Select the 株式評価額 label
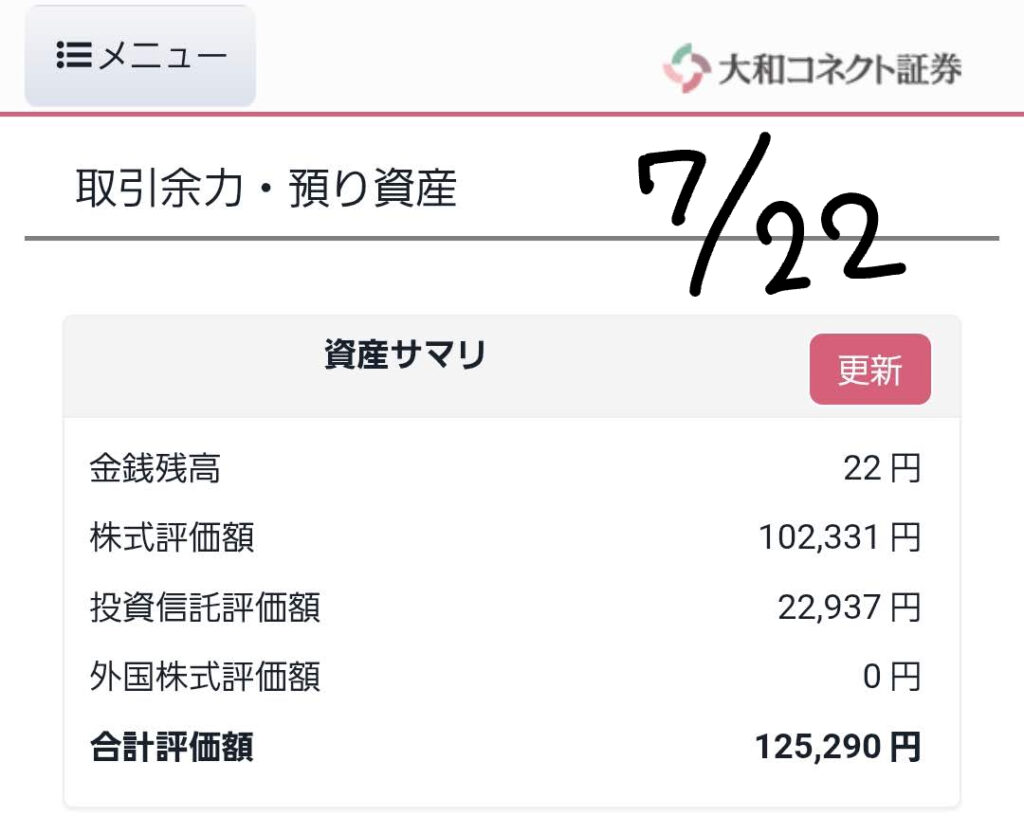Viewport: 1024px width, 816px height. 172,538
